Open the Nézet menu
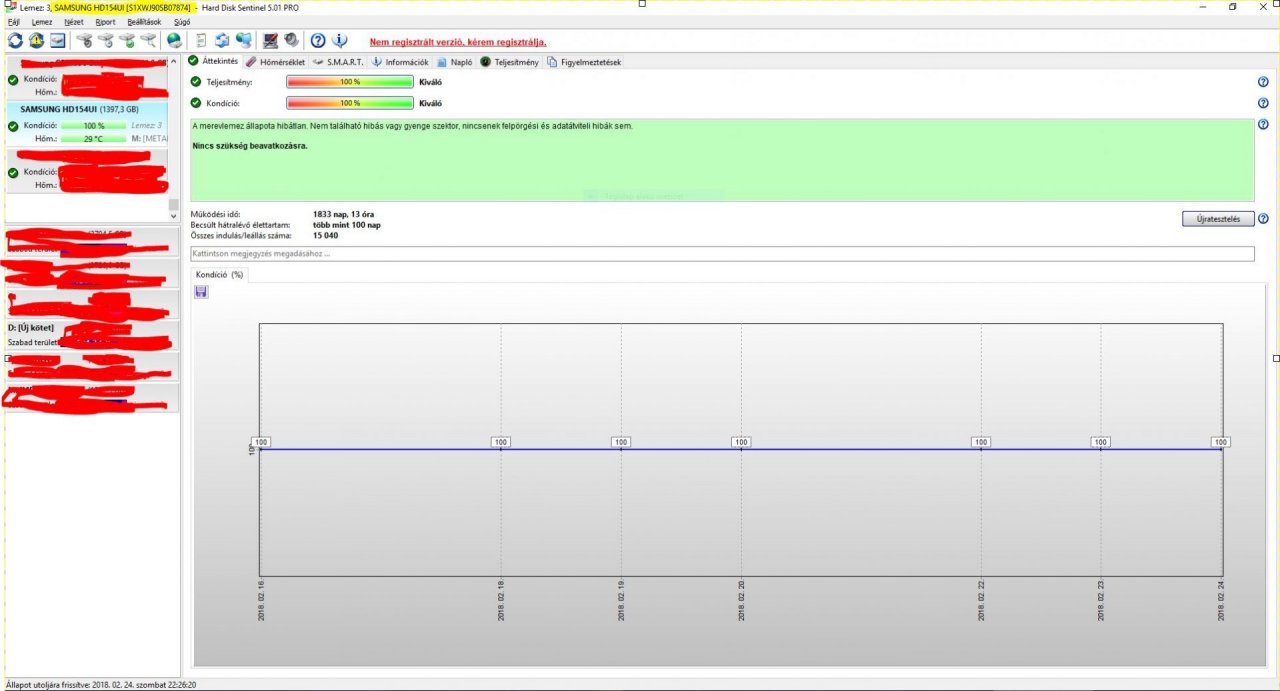 [74, 21]
